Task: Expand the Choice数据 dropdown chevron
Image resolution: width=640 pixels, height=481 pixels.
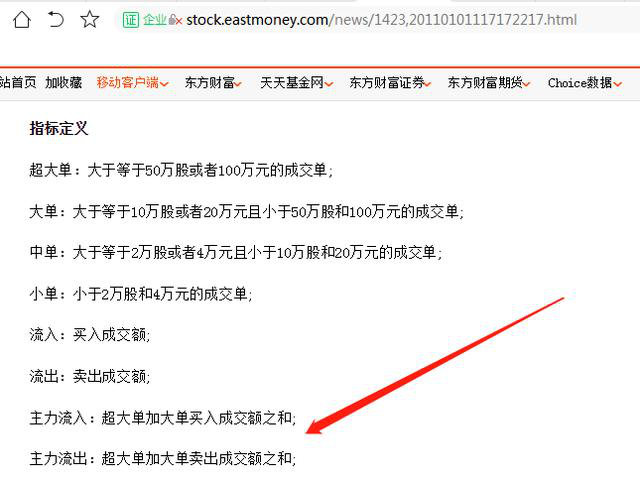Action: [x=617, y=84]
